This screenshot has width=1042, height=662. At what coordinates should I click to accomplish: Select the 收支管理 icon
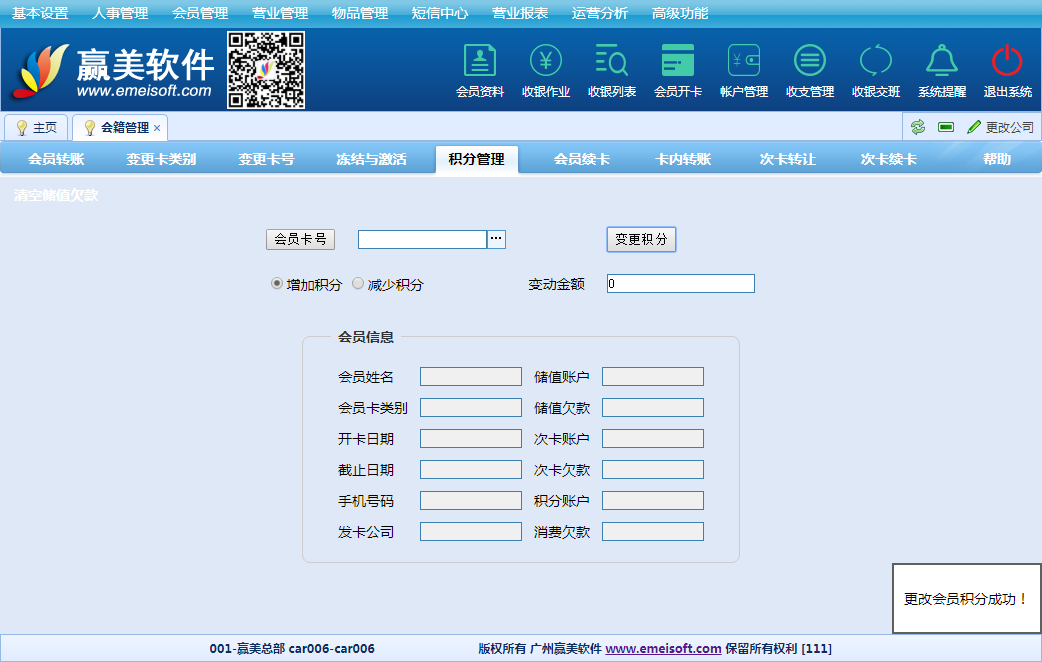[x=810, y=70]
